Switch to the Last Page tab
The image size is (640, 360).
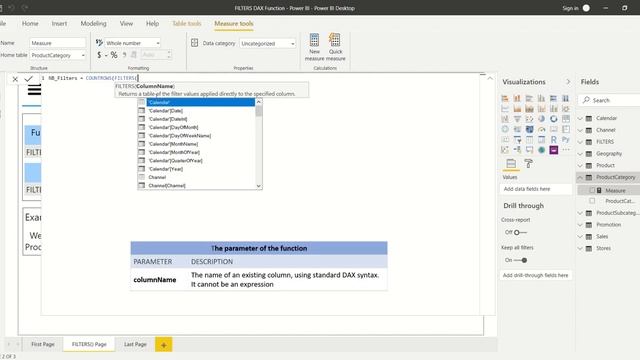pos(135,344)
